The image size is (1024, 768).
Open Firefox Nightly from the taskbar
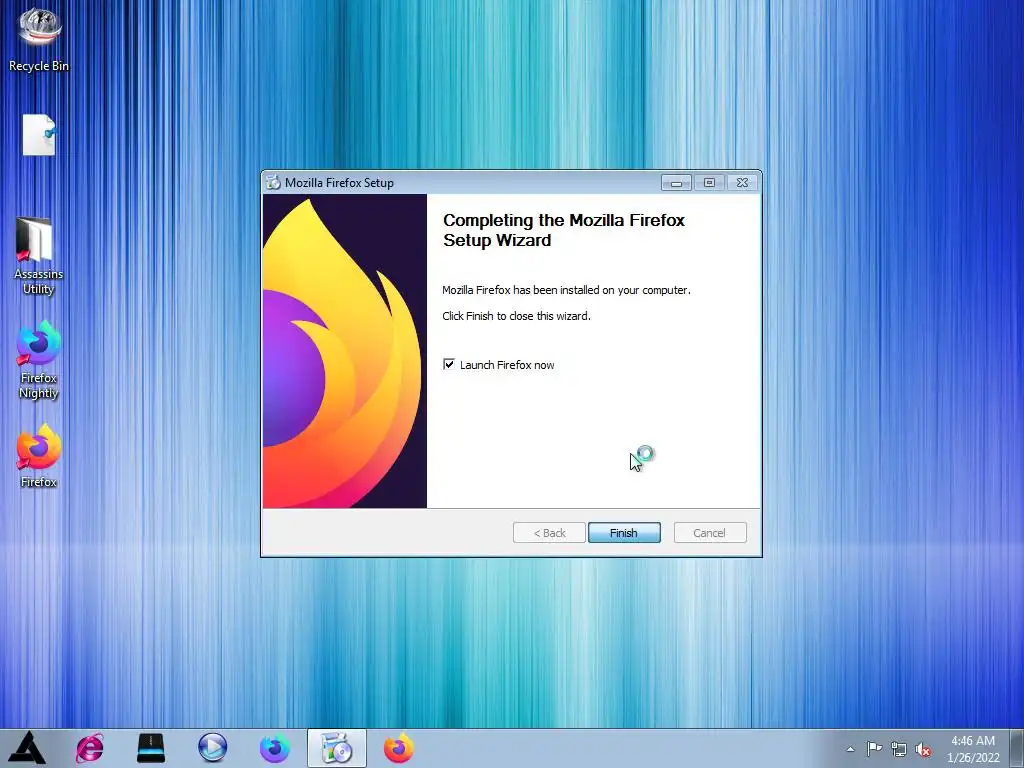click(x=274, y=748)
